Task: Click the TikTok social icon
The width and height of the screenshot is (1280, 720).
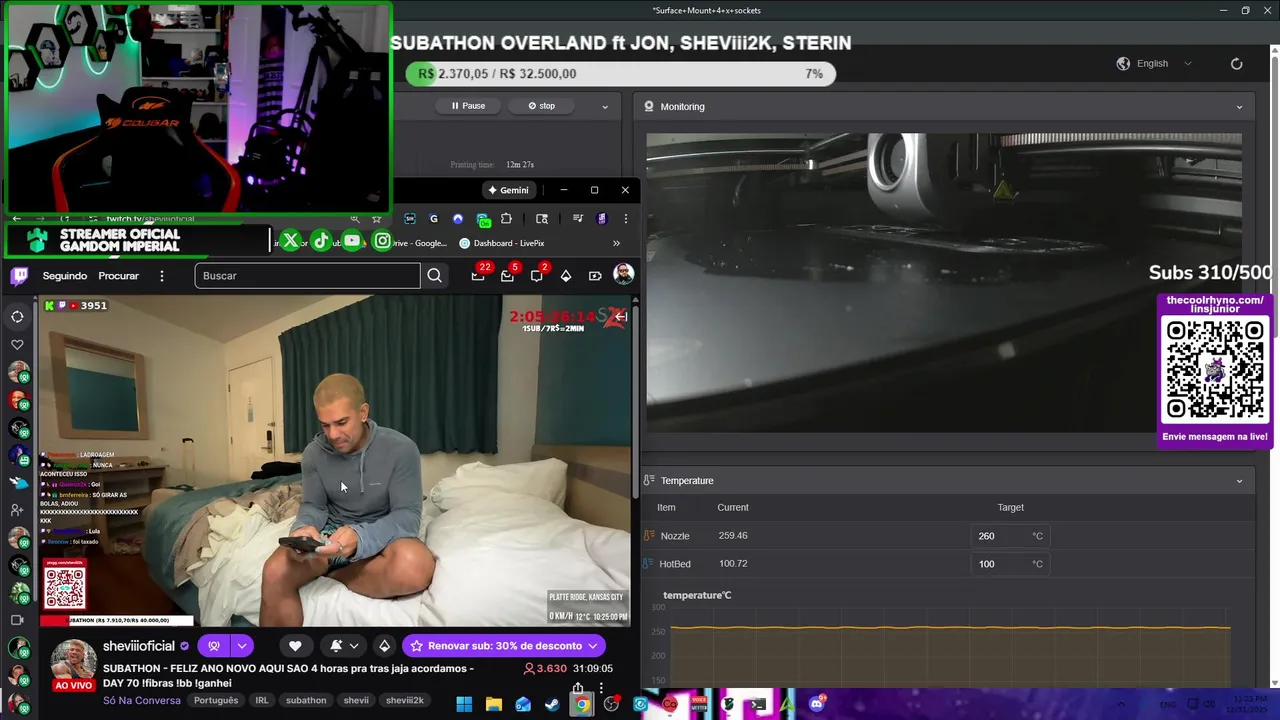Action: [x=321, y=241]
